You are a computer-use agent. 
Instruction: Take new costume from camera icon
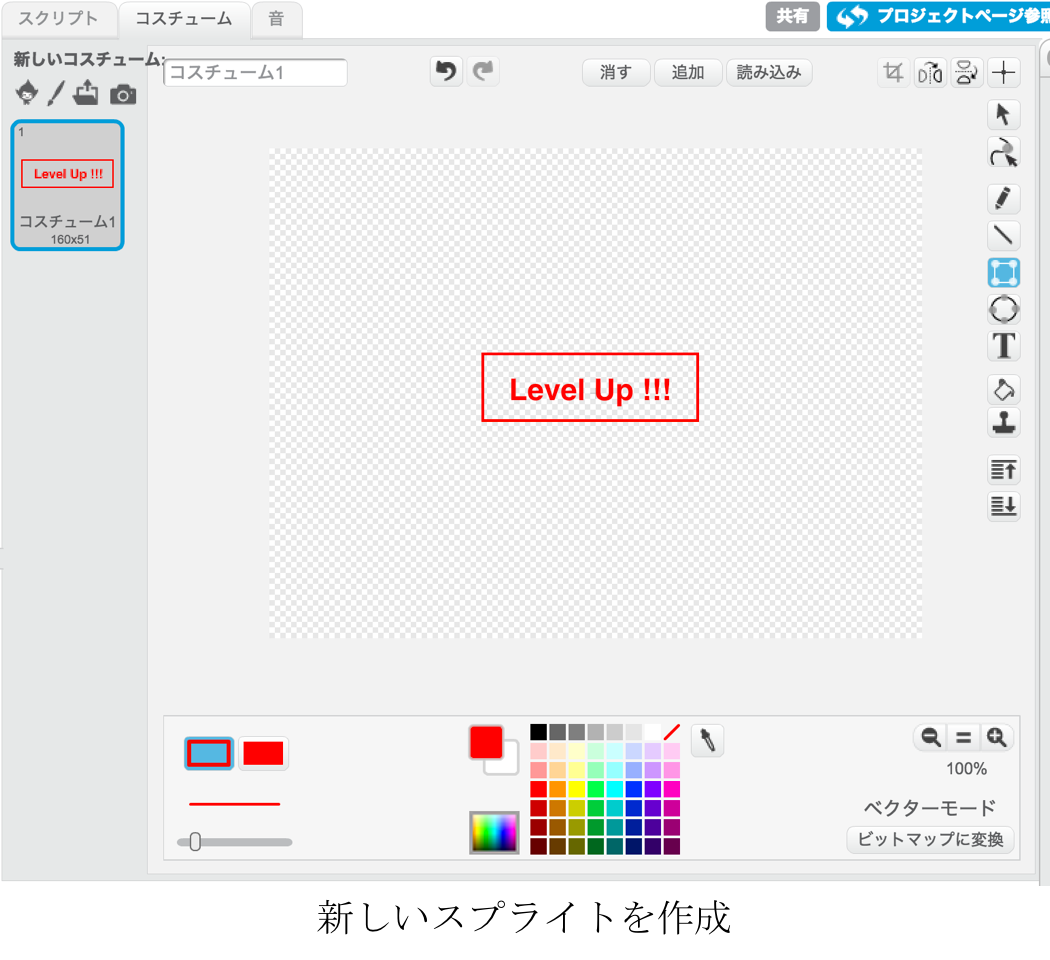coord(123,94)
